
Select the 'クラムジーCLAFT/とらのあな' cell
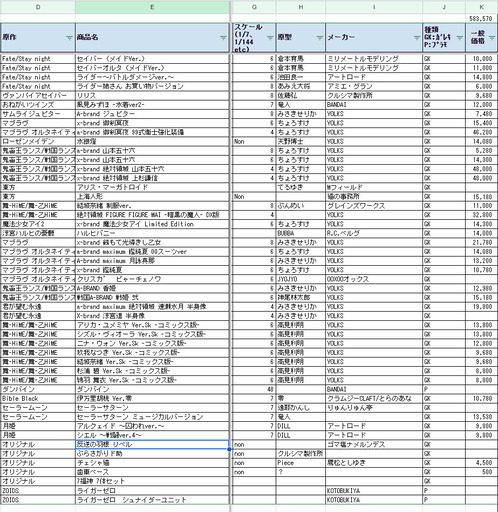pos(374,398)
